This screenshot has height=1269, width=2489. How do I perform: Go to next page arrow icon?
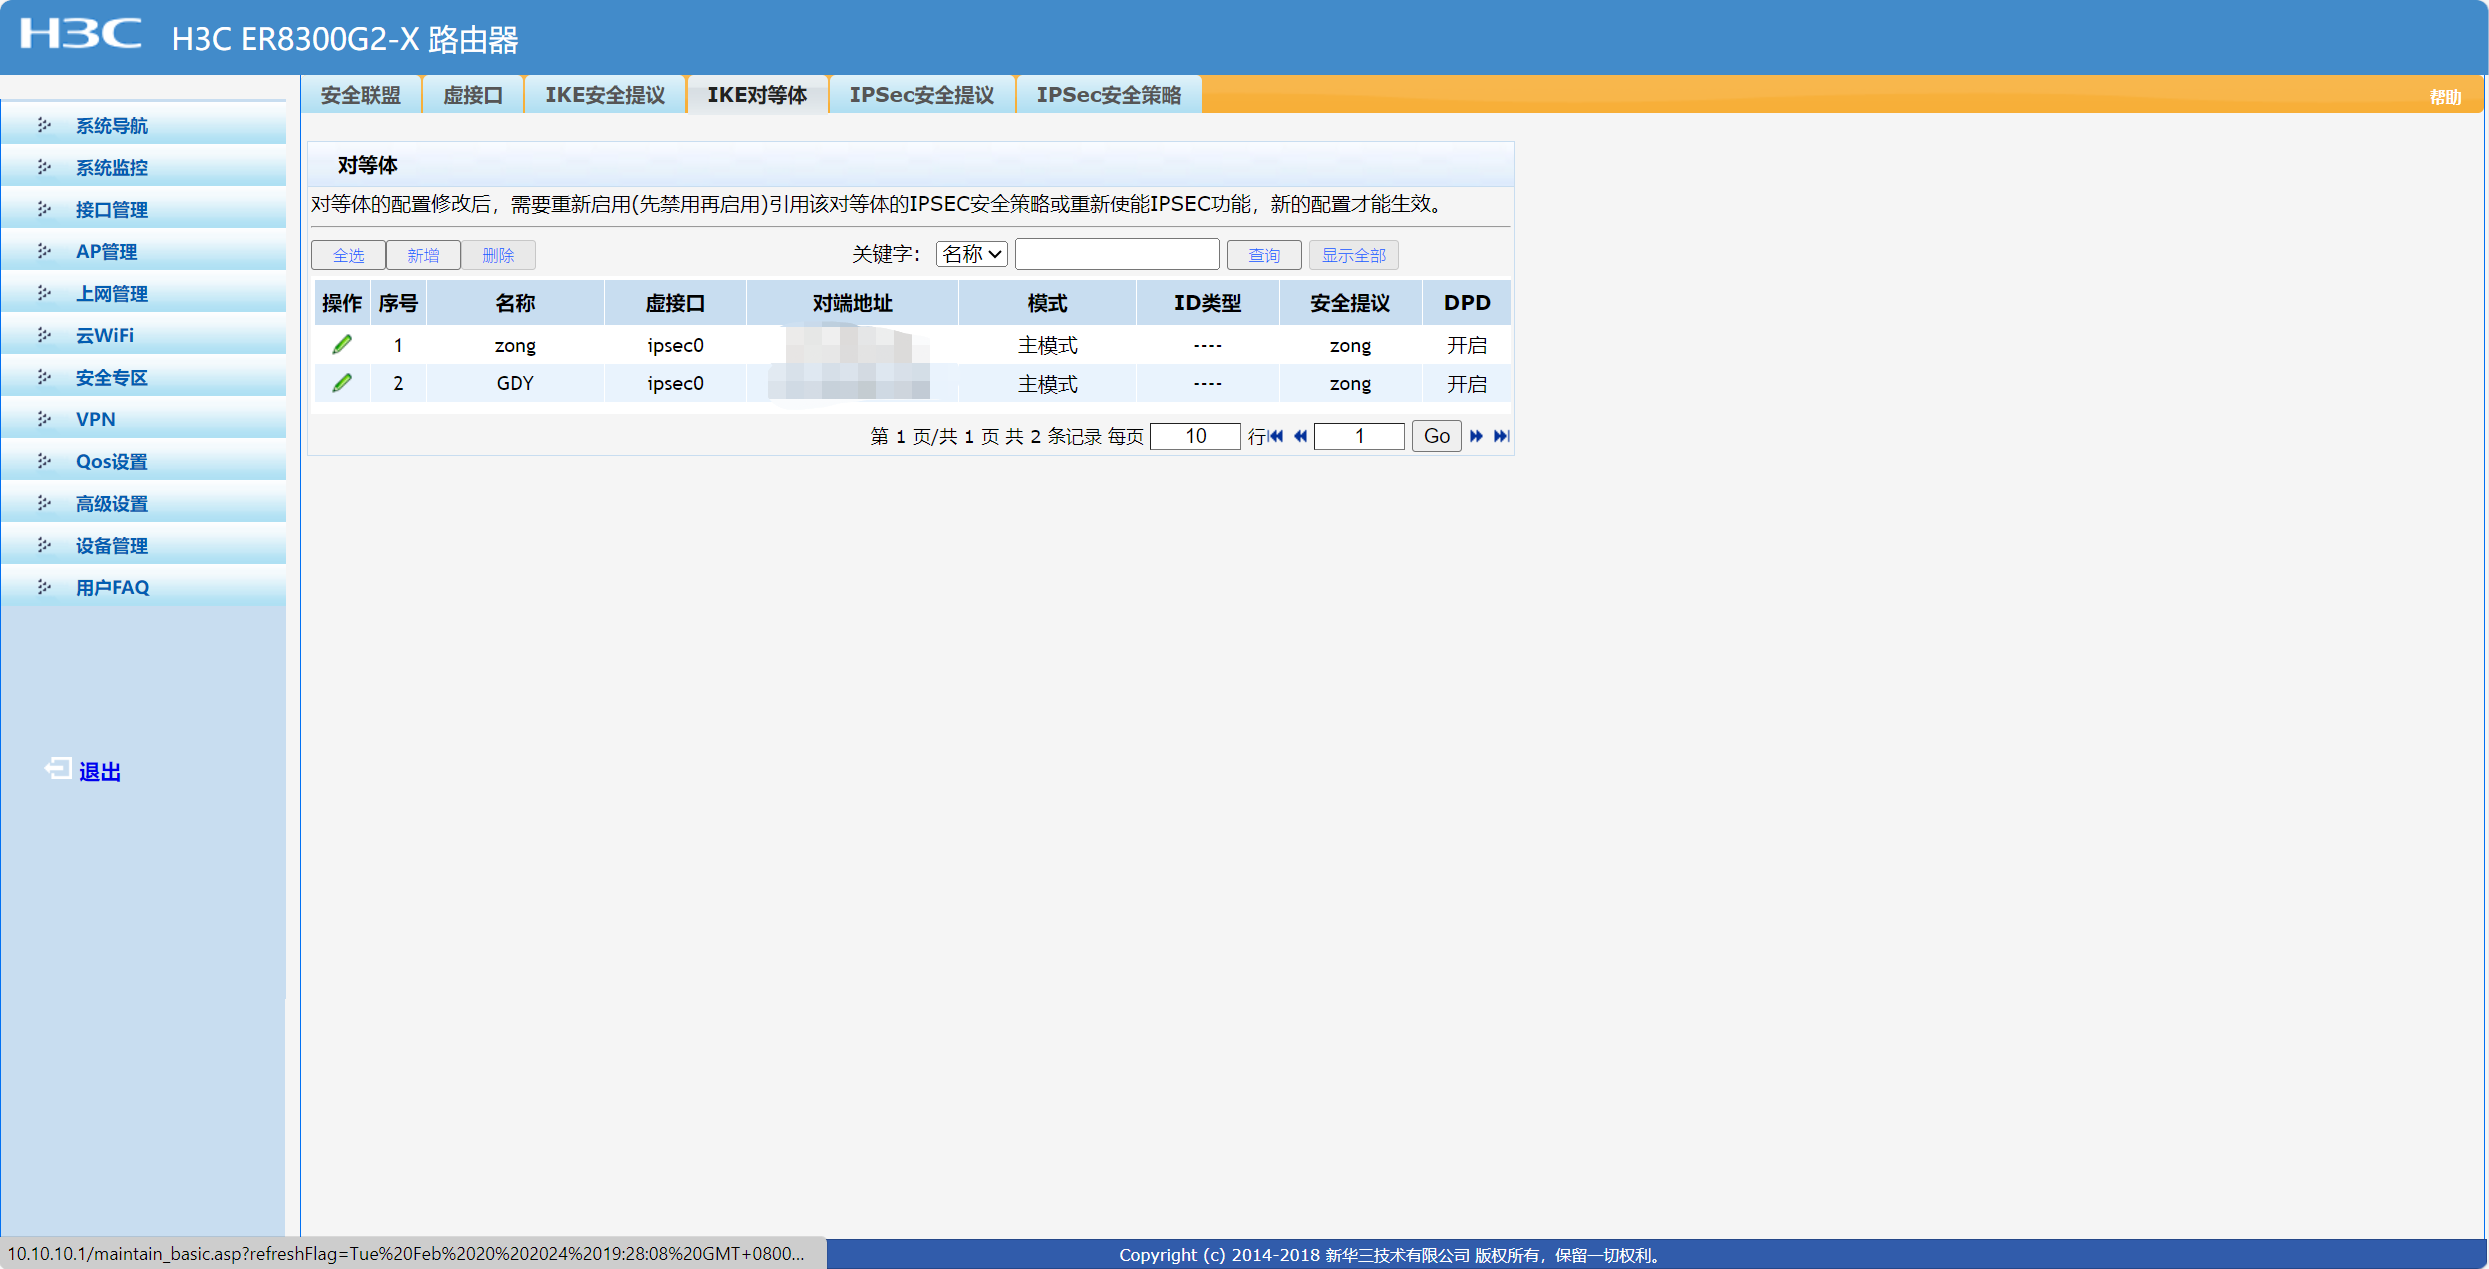point(1476,436)
